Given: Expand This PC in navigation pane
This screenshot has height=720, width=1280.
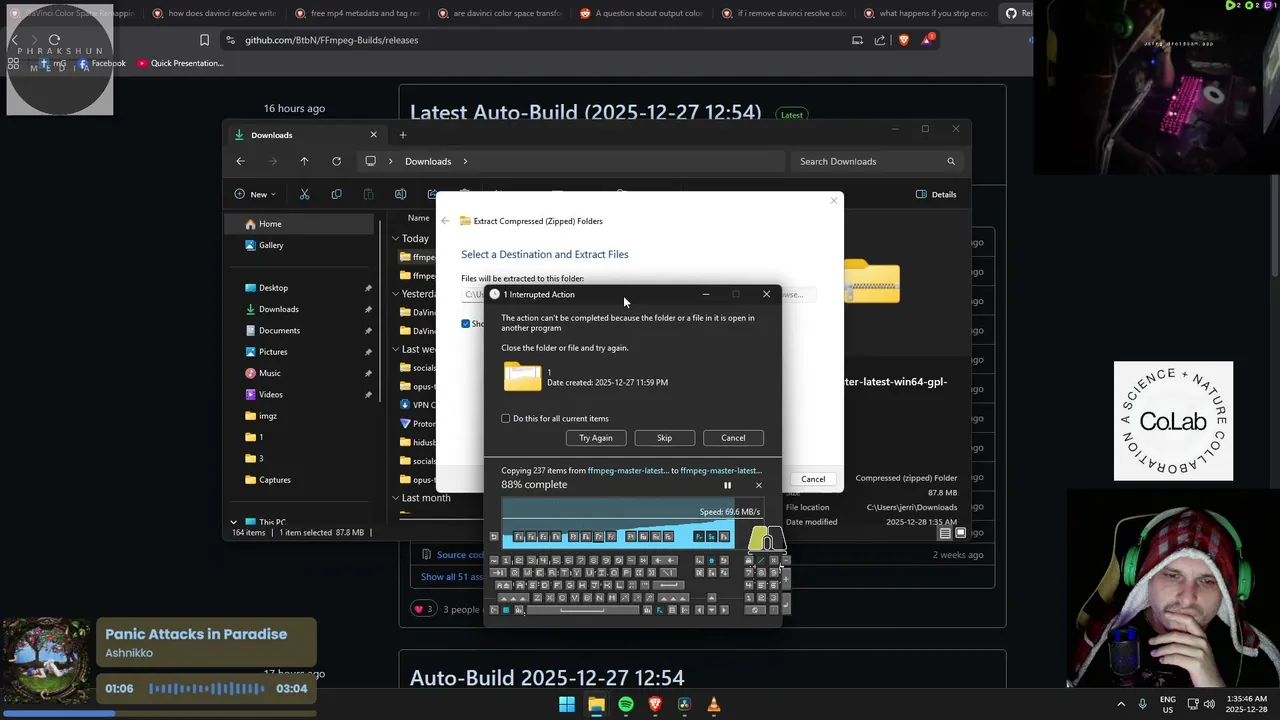Looking at the screenshot, I should click(x=234, y=522).
